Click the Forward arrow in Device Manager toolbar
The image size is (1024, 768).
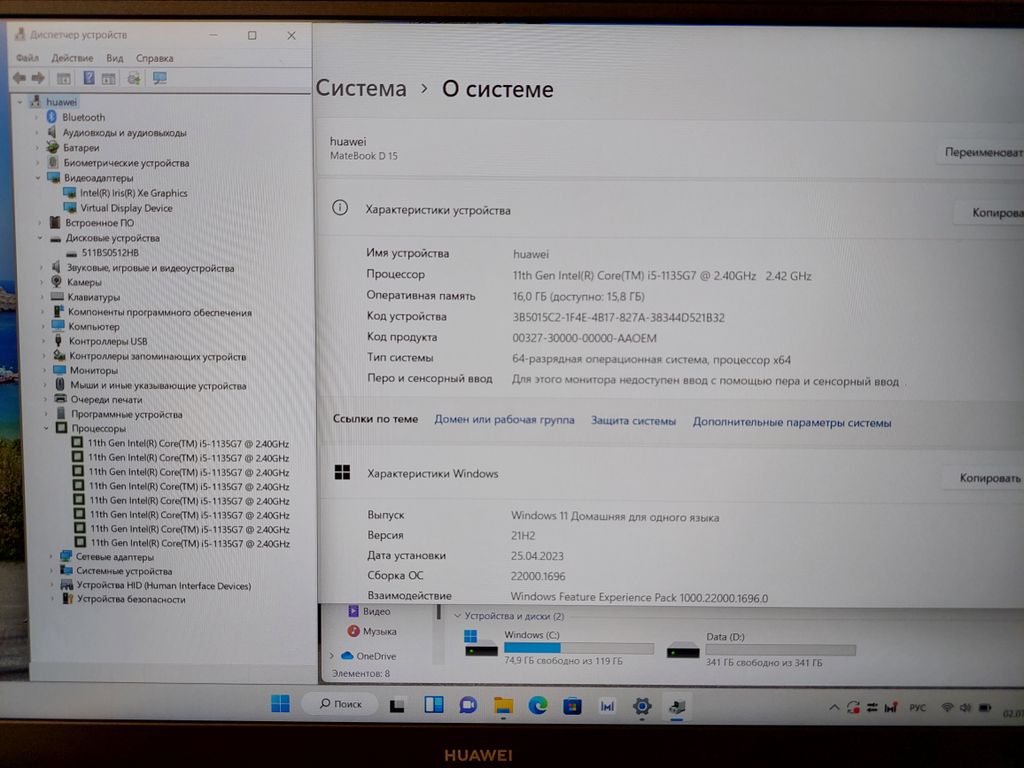tap(38, 78)
